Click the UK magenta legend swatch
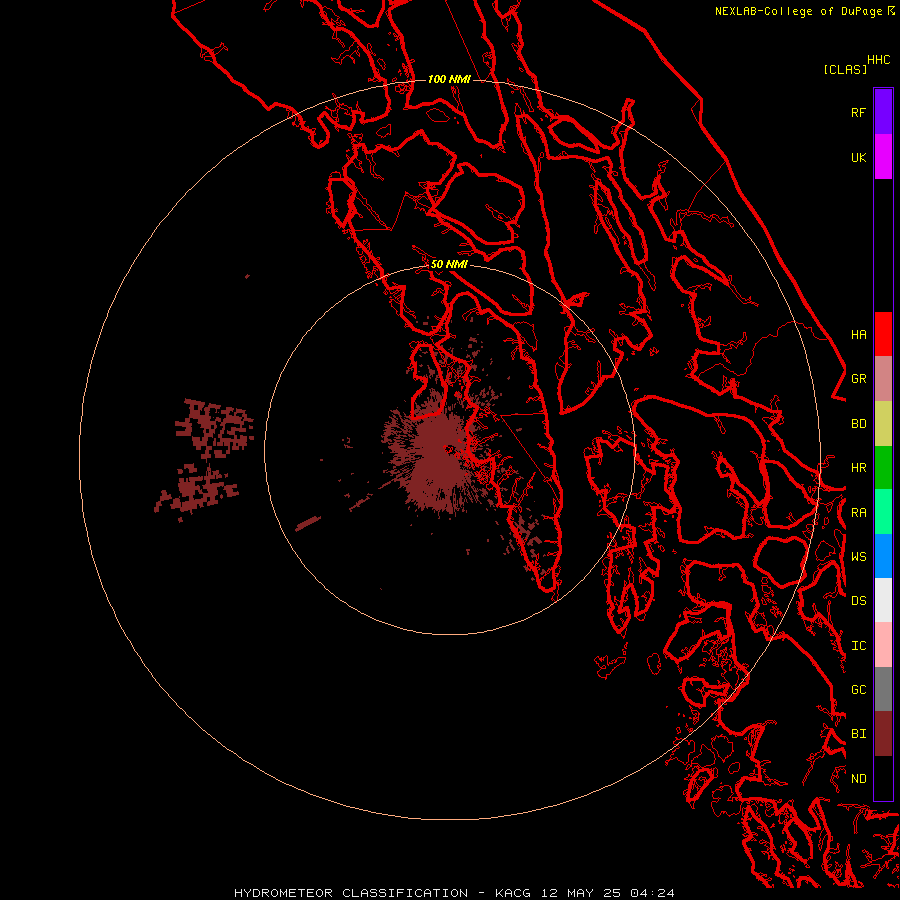Viewport: 900px width, 900px height. coord(883,157)
